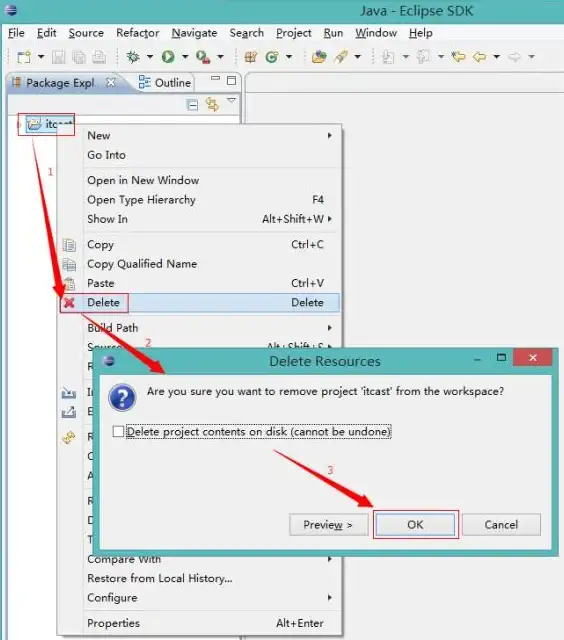This screenshot has height=640, width=564.
Task: Click the Search flashlight toolbar icon
Action: (341, 57)
